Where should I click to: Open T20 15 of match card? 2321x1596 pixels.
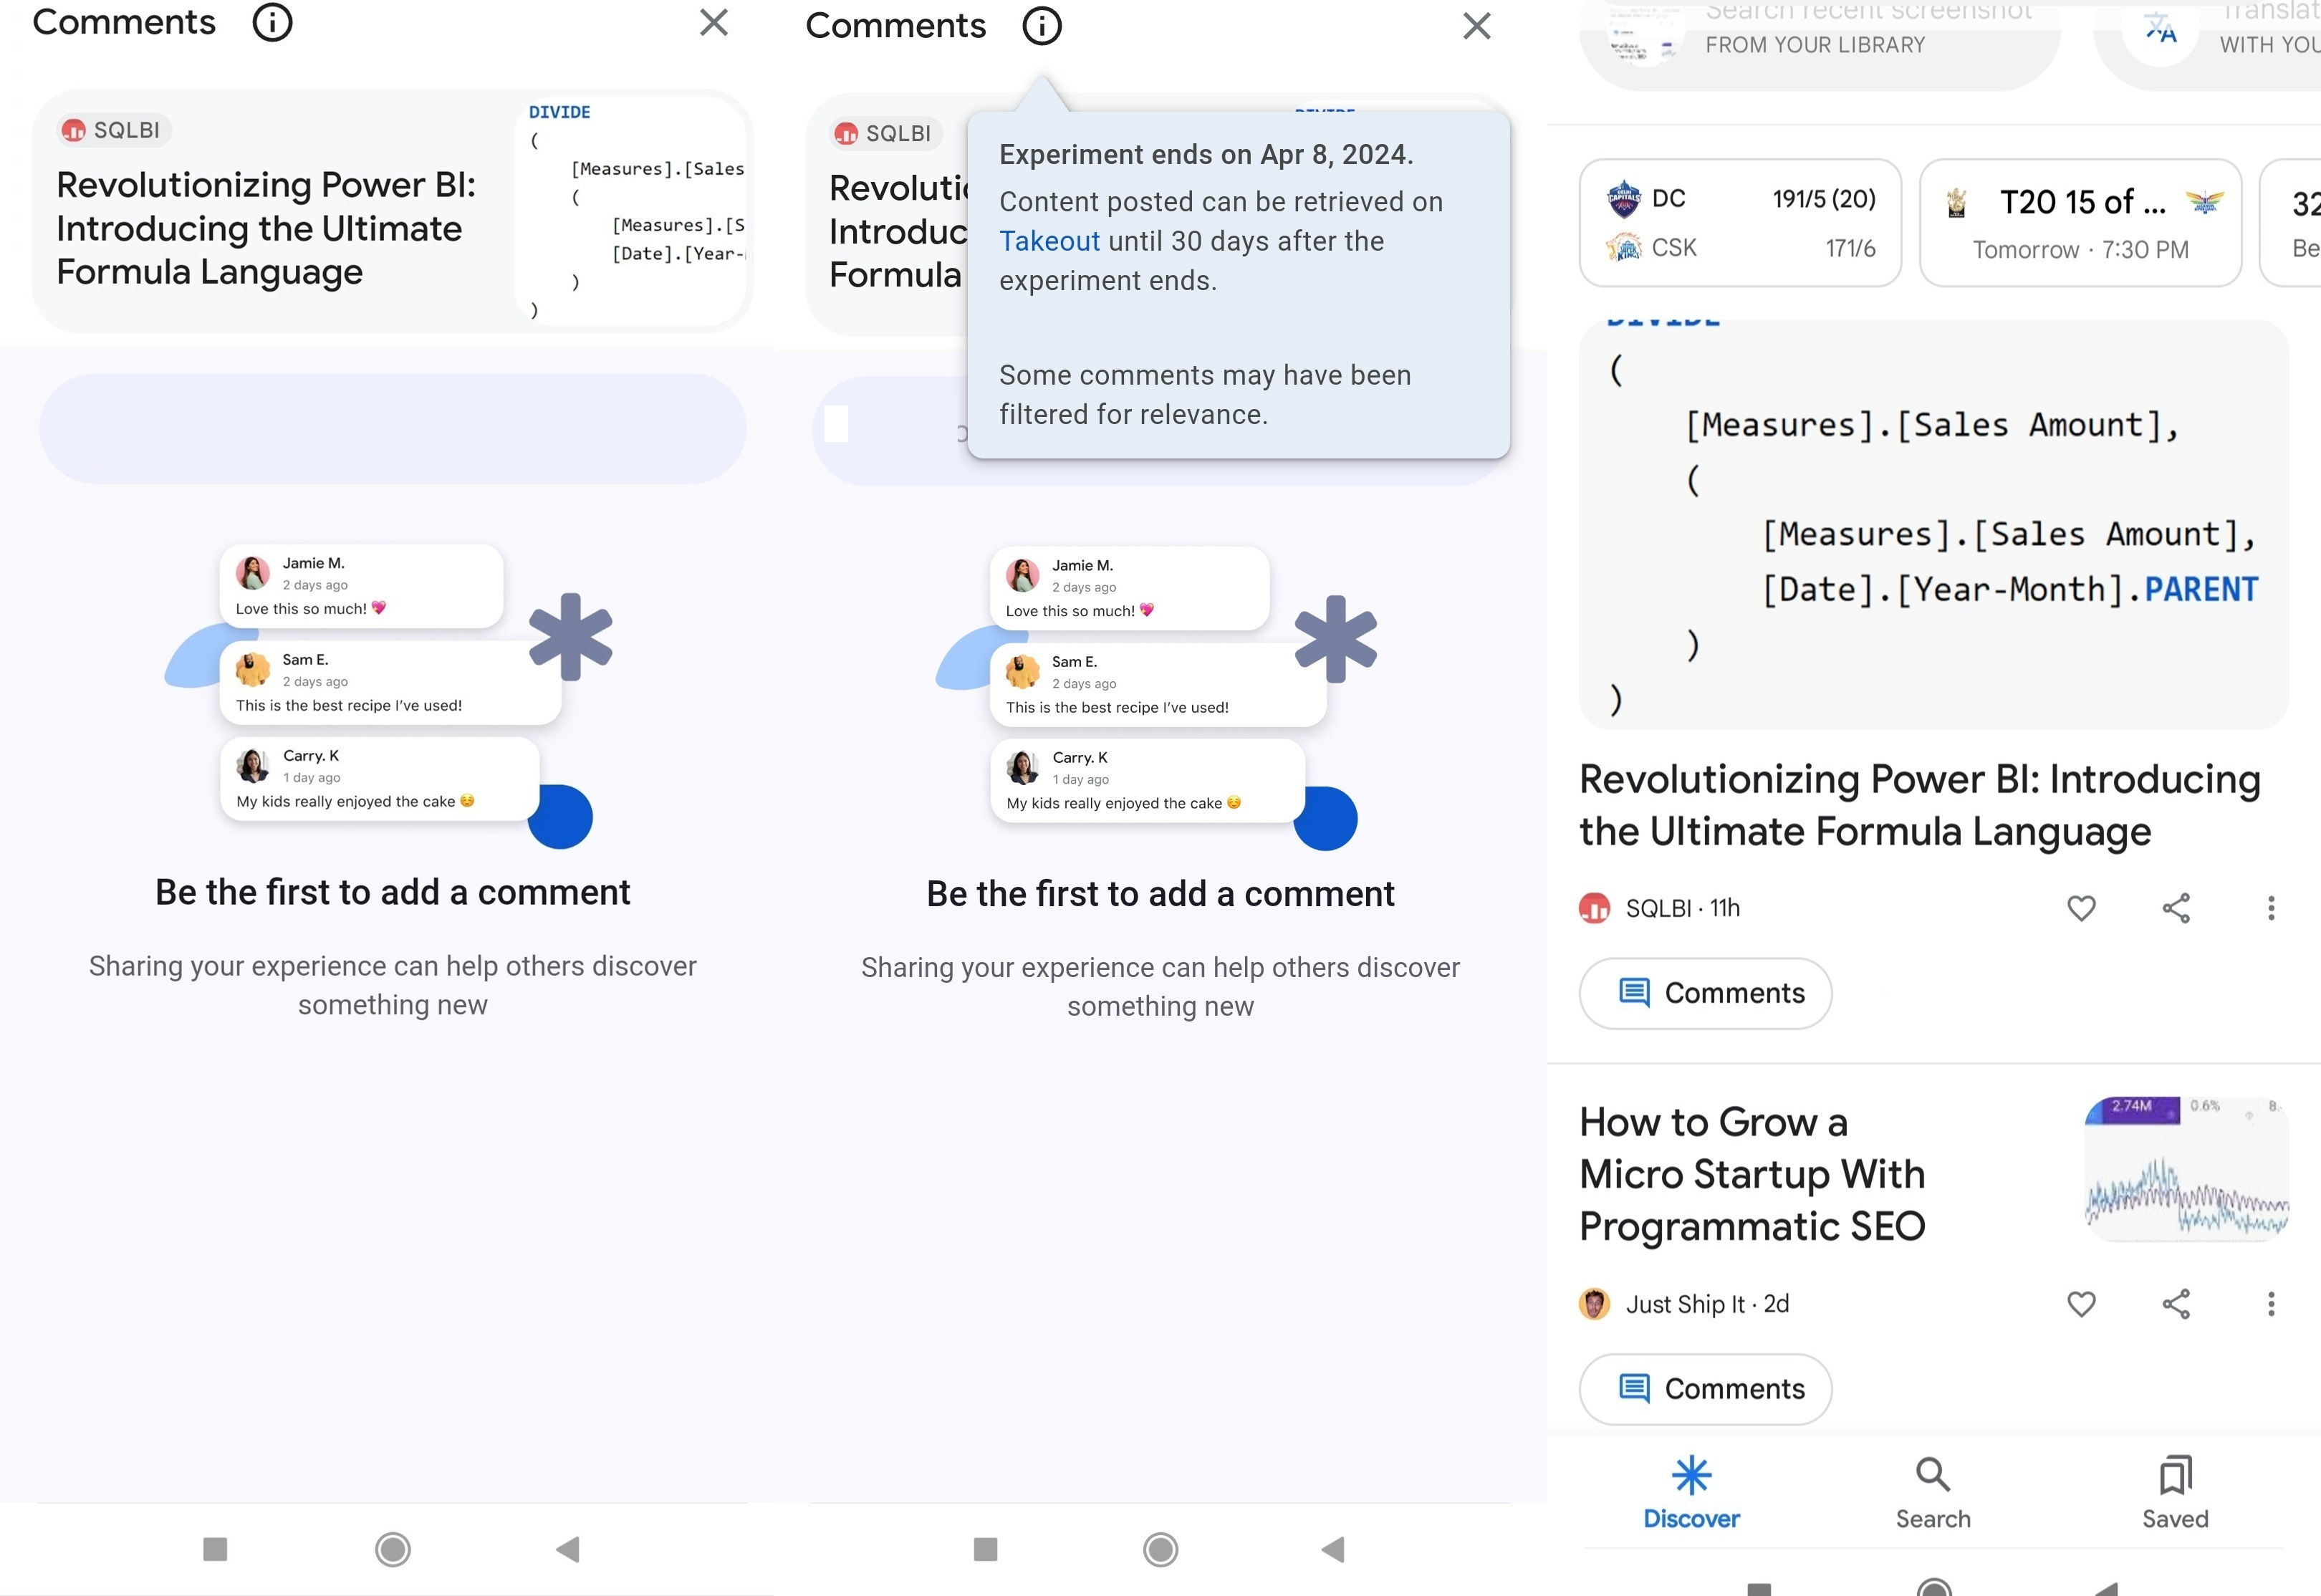pos(2080,223)
